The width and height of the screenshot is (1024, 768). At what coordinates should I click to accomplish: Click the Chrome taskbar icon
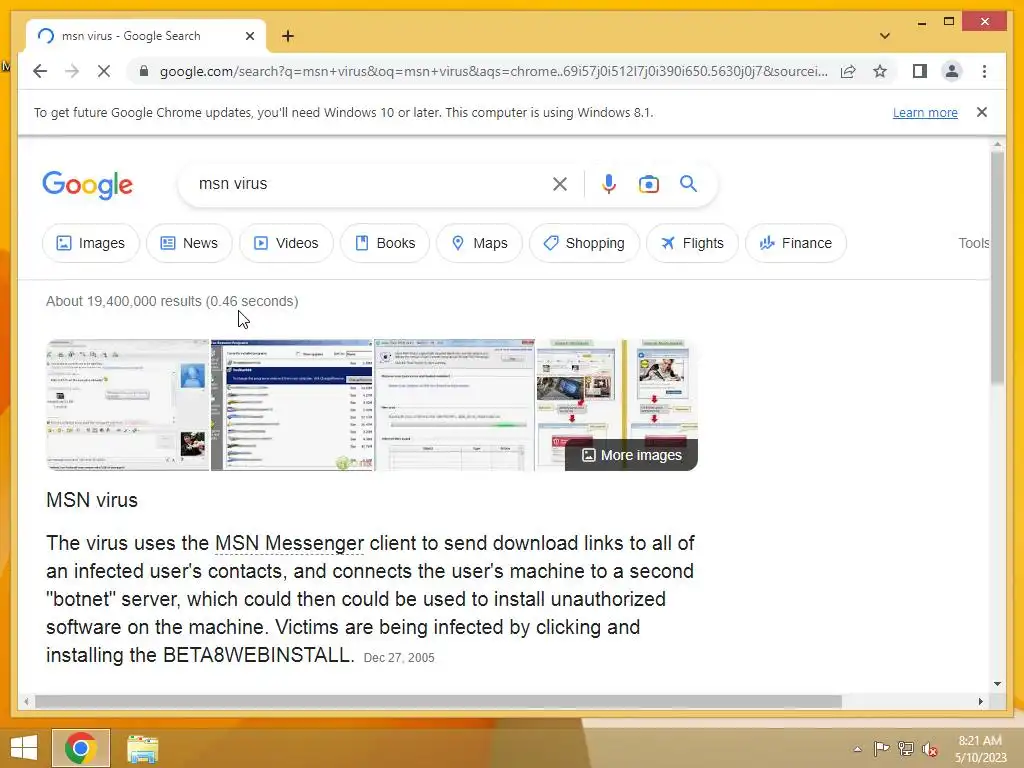81,748
